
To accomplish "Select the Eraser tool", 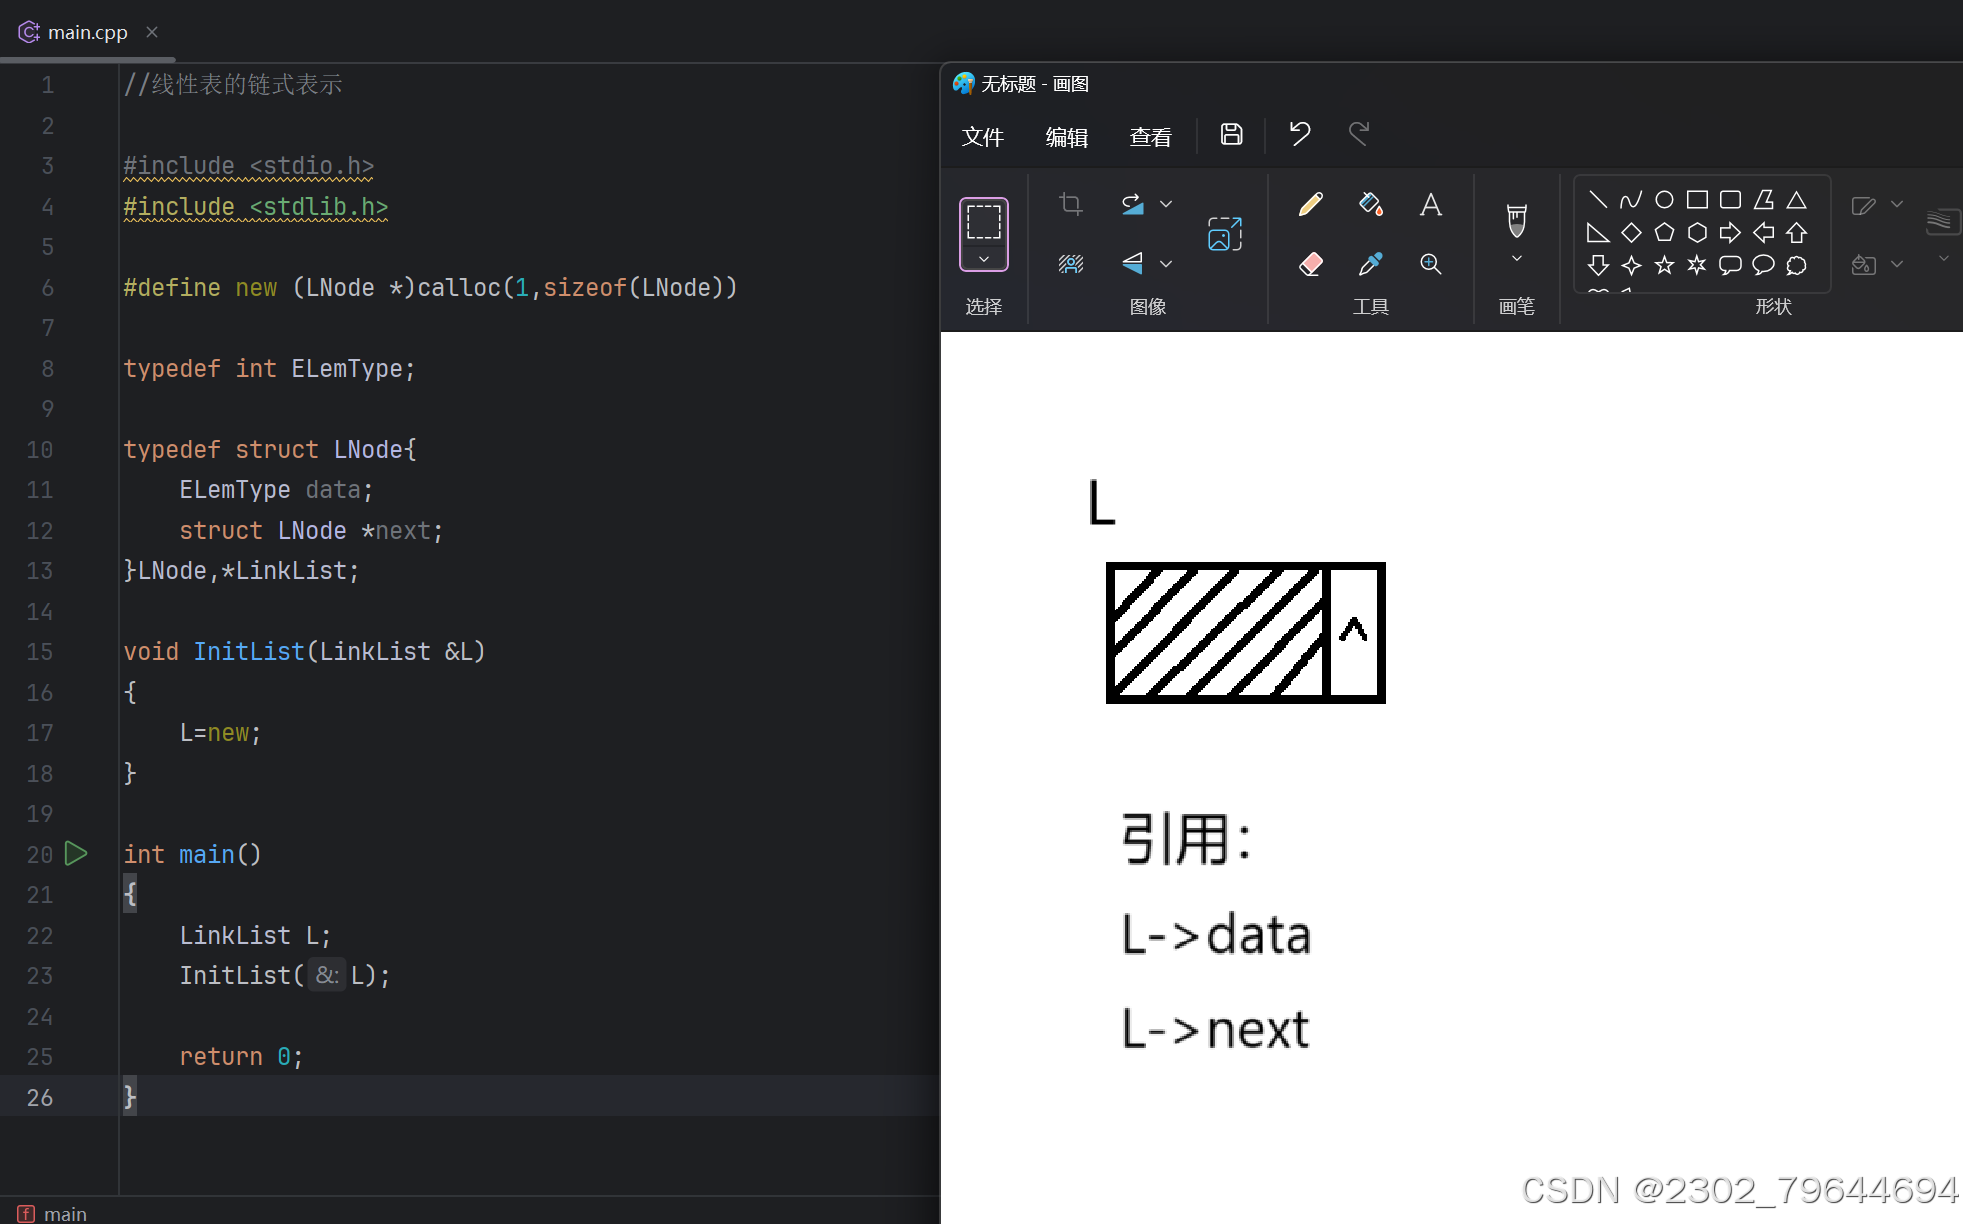I will [x=1310, y=264].
